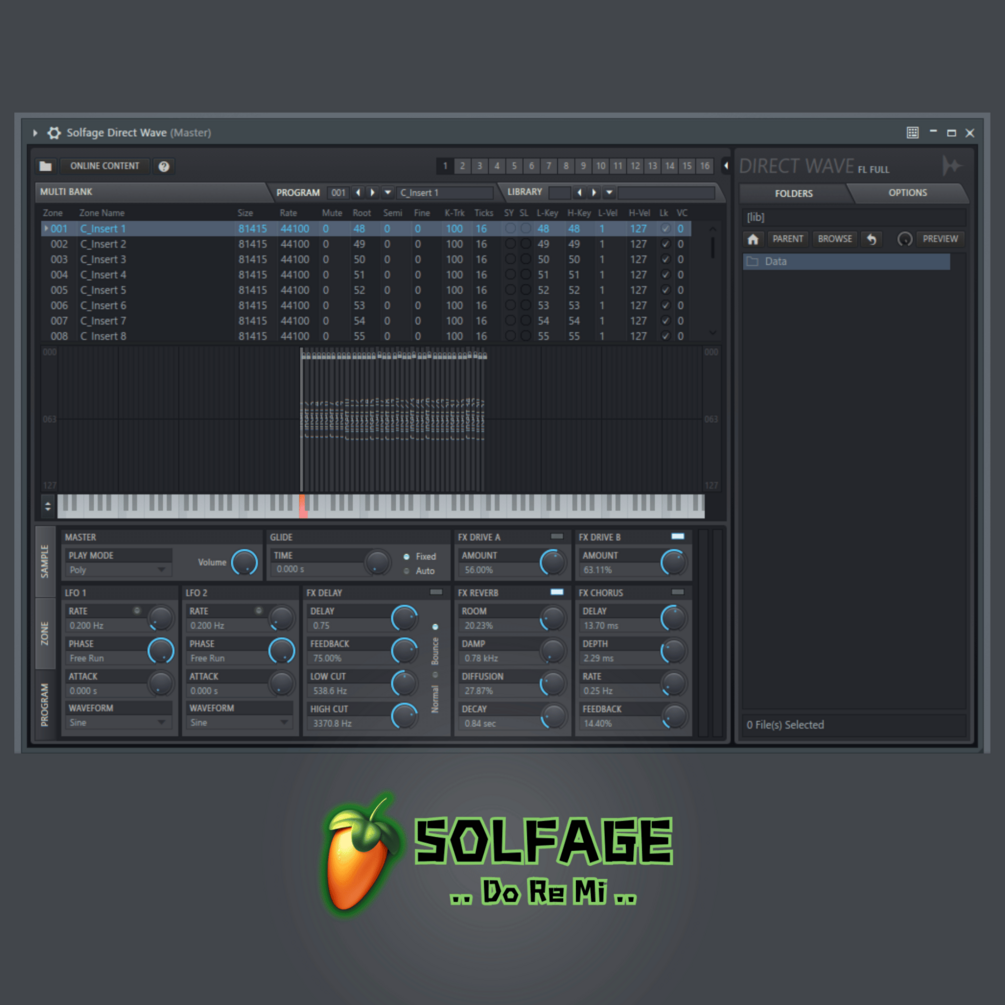Select zone row C_Insert 2
This screenshot has width=1005, height=1005.
click(x=365, y=244)
